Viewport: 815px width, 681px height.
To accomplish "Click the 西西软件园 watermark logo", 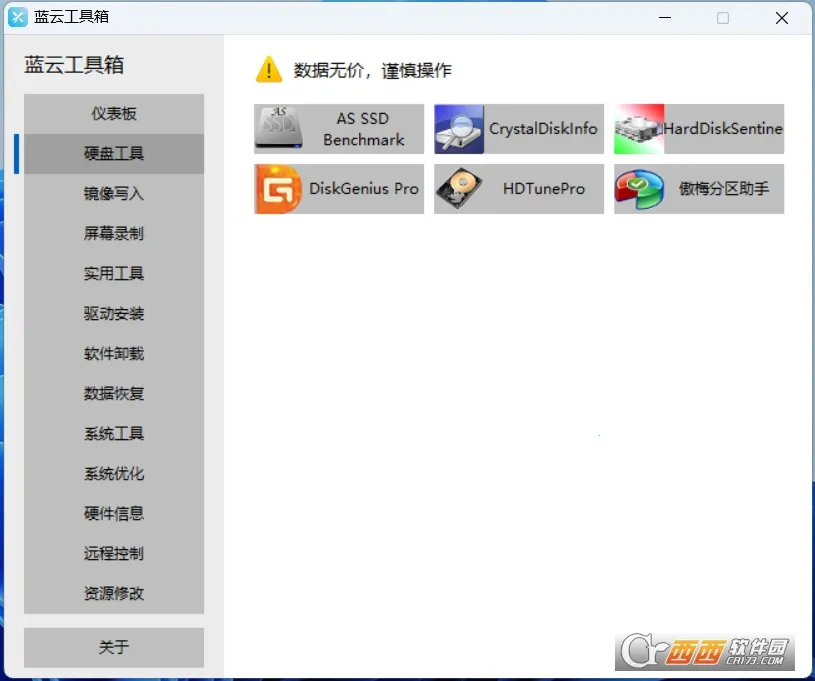I will click(x=703, y=652).
